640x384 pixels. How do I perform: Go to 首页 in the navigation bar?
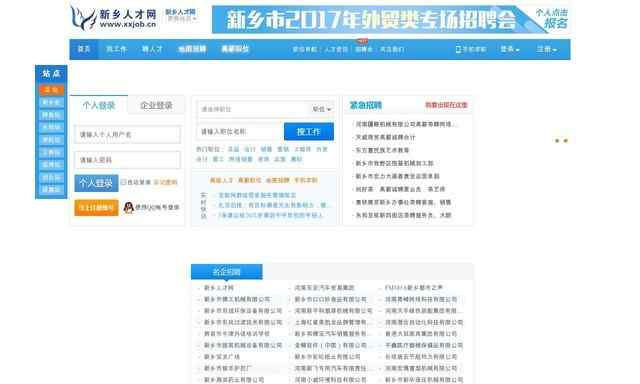[x=84, y=49]
